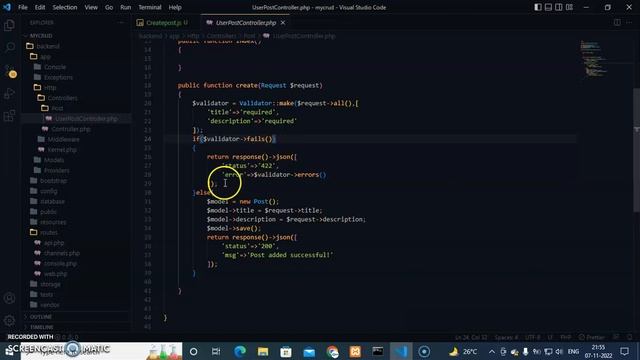Click LF end of line in status bar
The width and height of the screenshot is (640, 360).
(550, 337)
